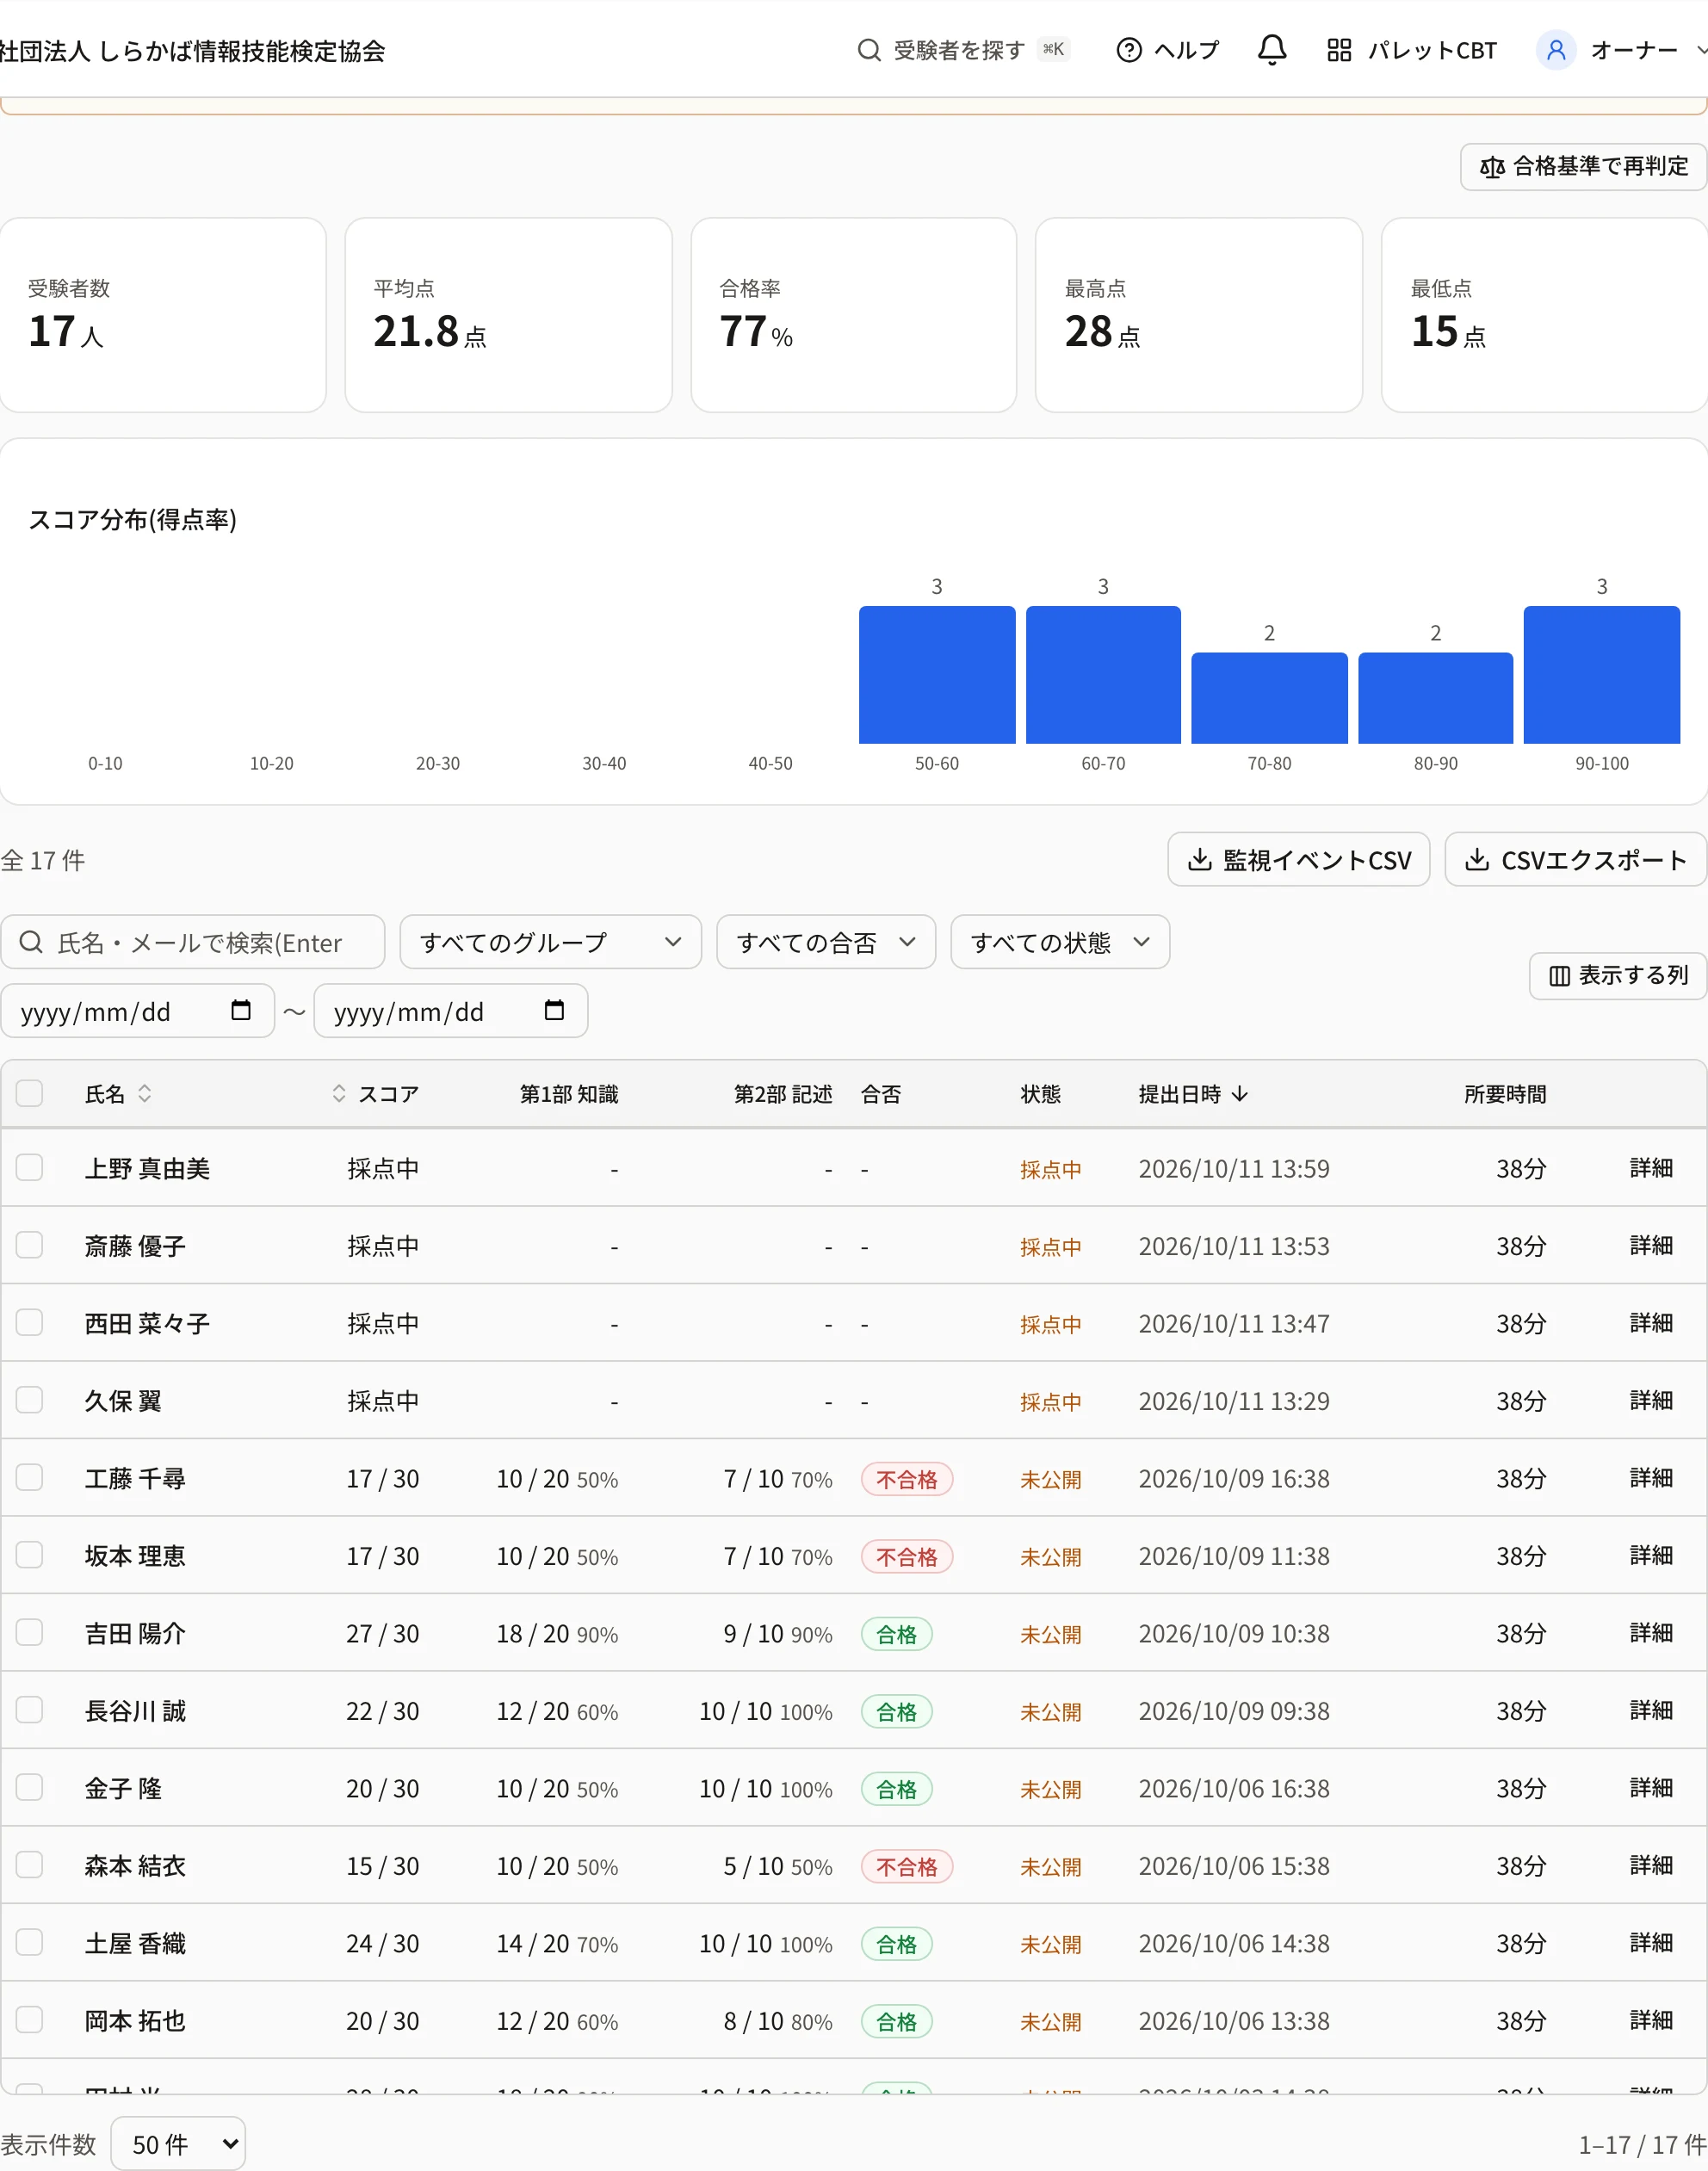The width and height of the screenshot is (1708, 2171).
Task: Click the 所要時間 column header
Action: tap(1504, 1093)
